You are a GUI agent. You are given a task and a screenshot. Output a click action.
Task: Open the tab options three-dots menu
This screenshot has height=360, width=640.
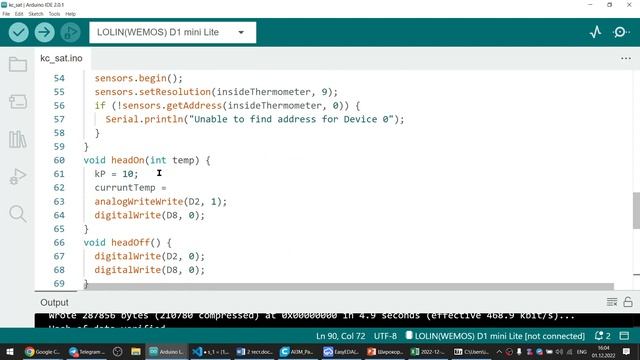[x=626, y=58]
